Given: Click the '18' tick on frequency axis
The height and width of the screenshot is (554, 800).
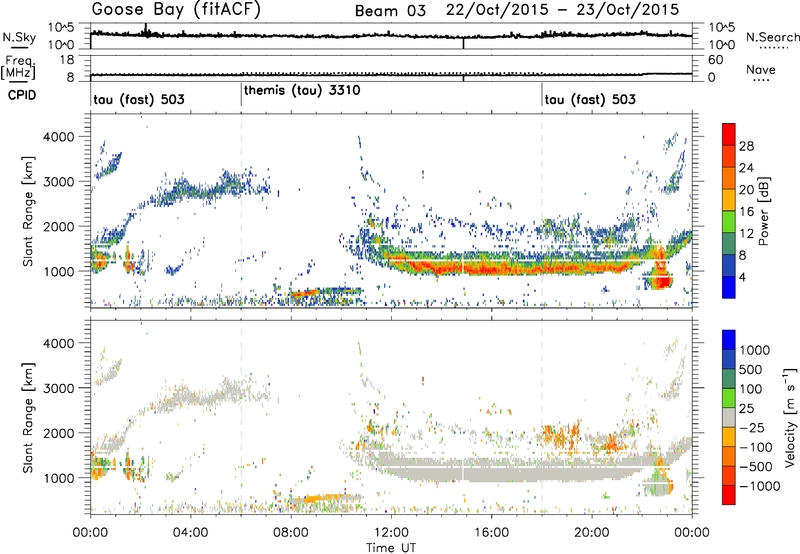Looking at the screenshot, I should coord(67,60).
